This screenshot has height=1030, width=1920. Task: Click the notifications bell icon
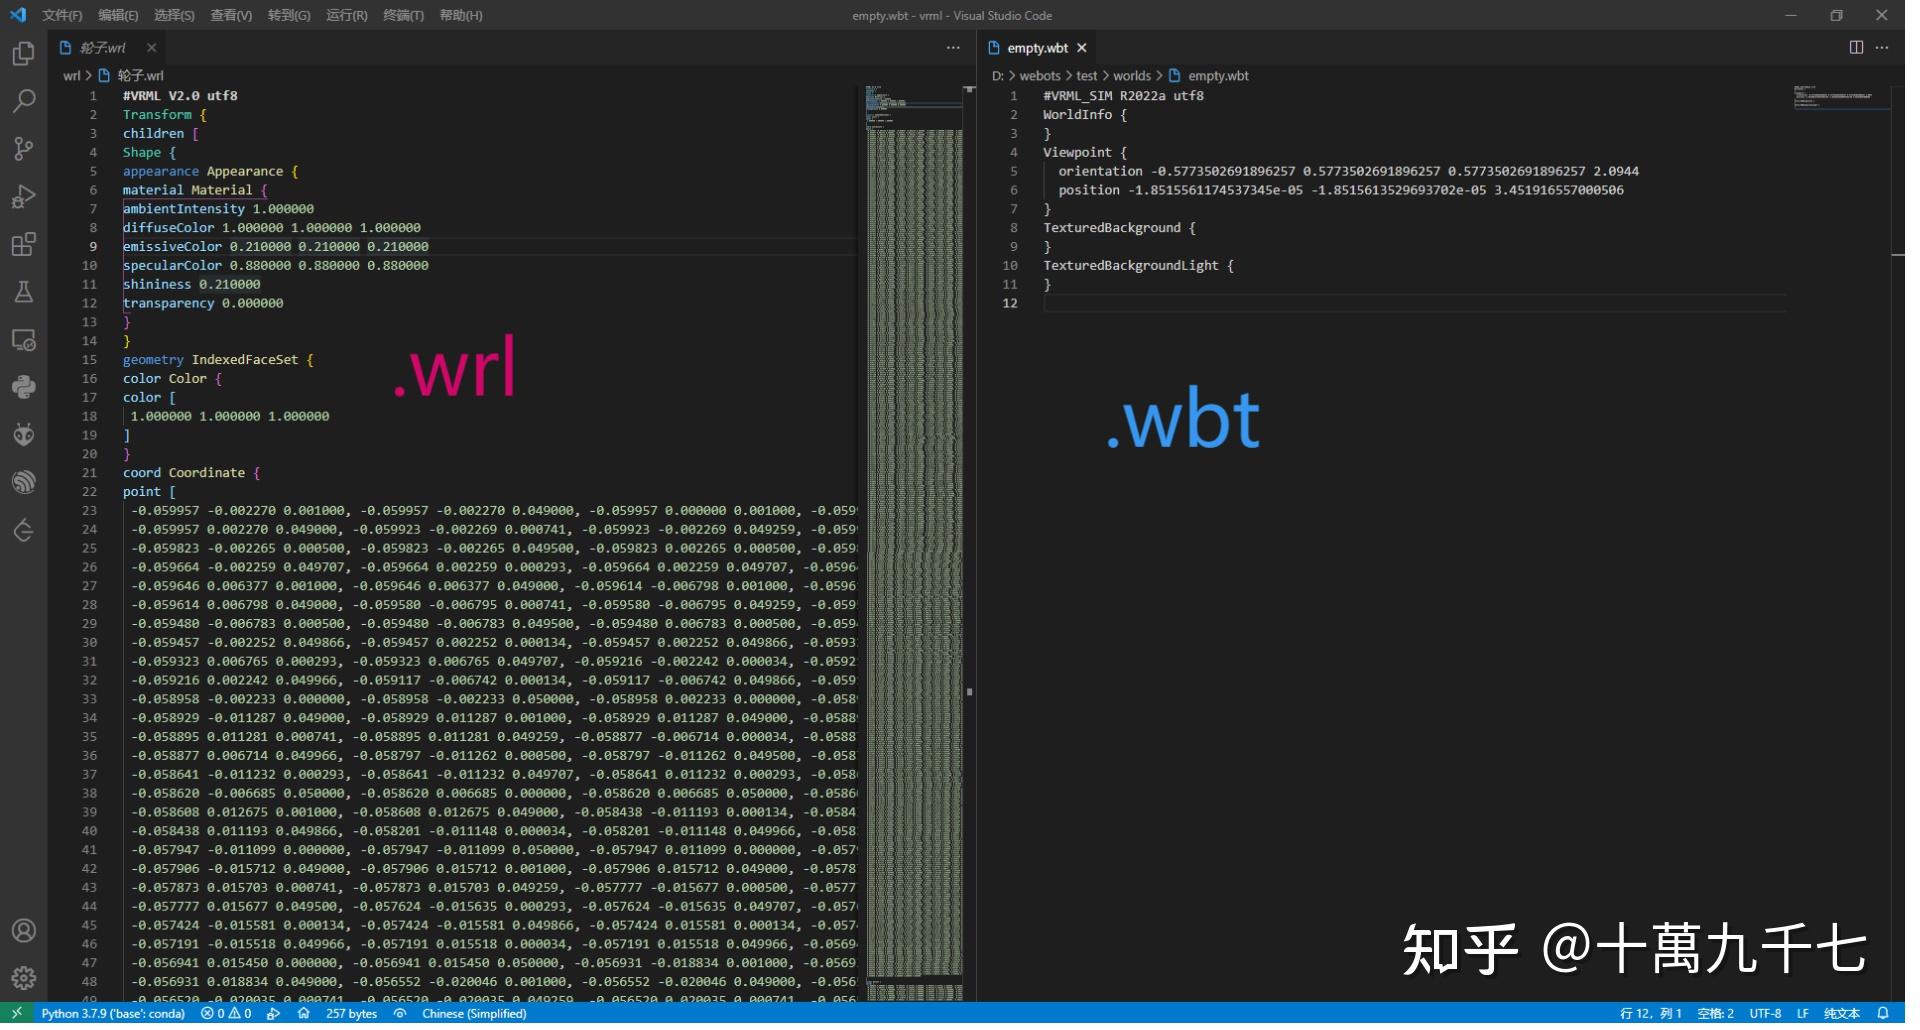(1884, 1013)
